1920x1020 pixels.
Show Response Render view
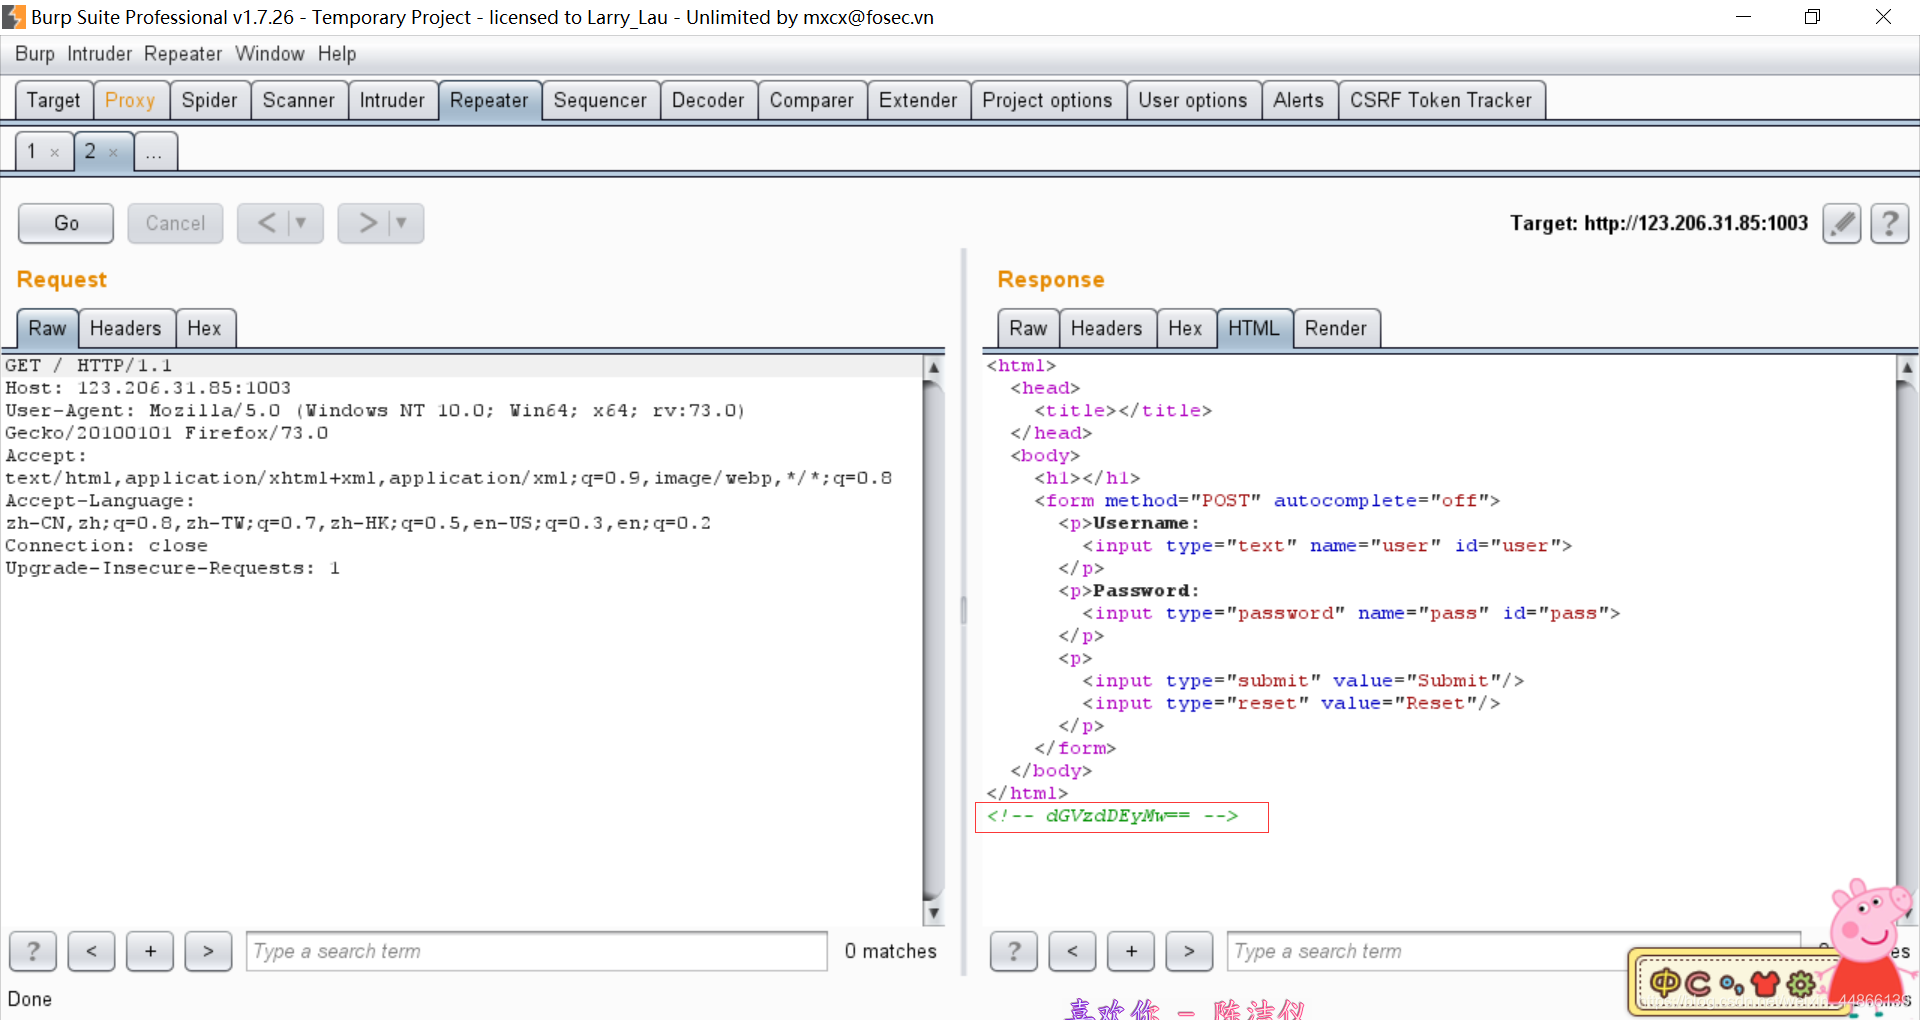coord(1336,328)
